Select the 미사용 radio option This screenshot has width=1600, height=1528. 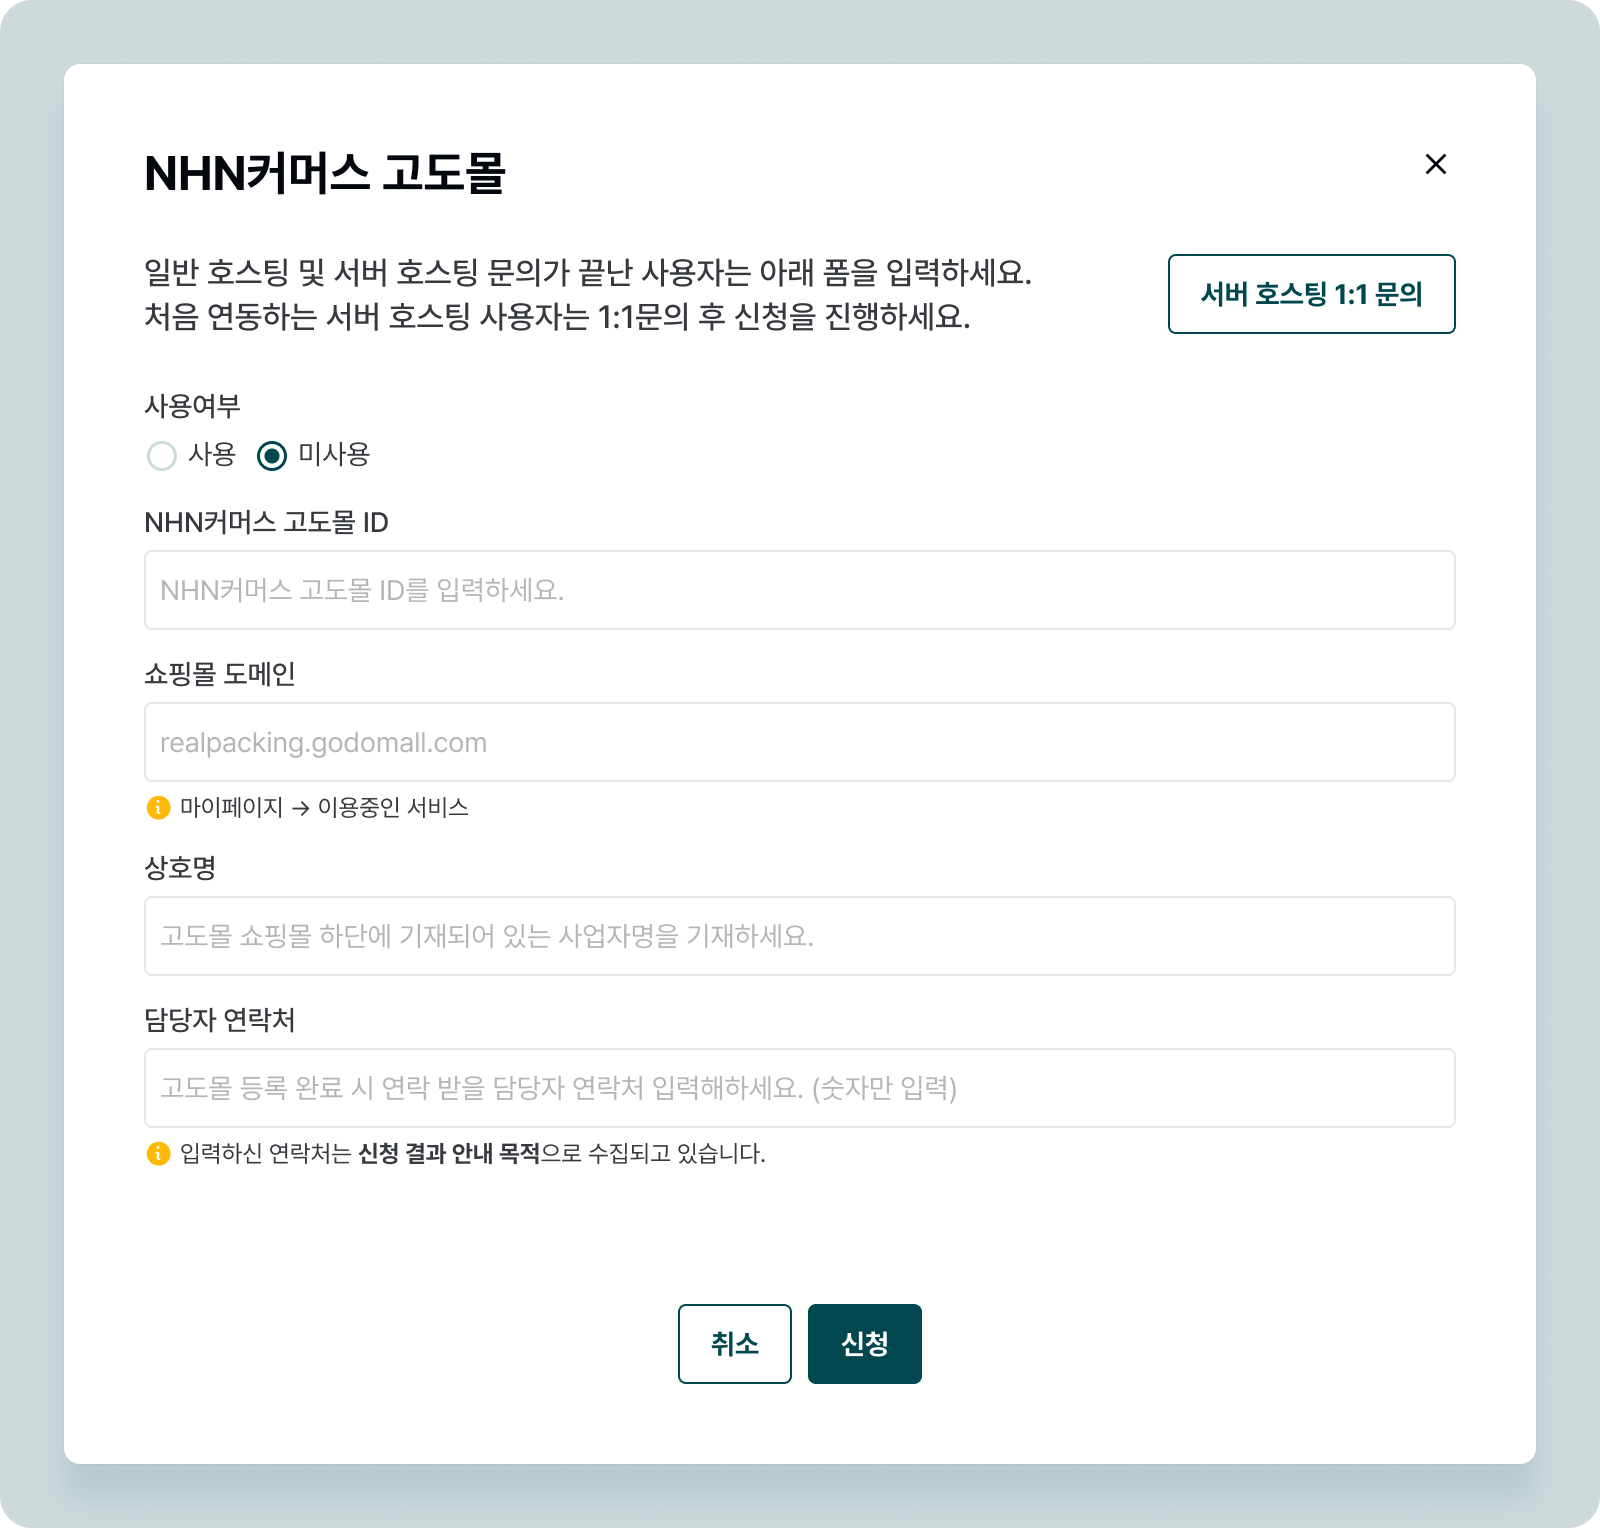(x=272, y=456)
